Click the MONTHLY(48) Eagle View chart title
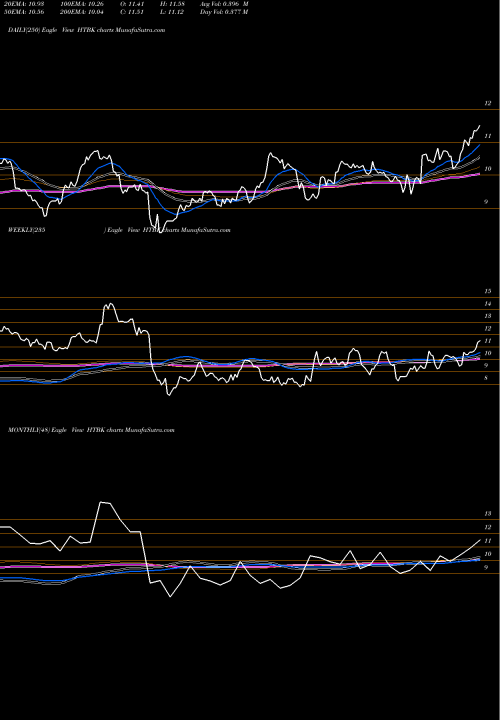 click(91, 430)
